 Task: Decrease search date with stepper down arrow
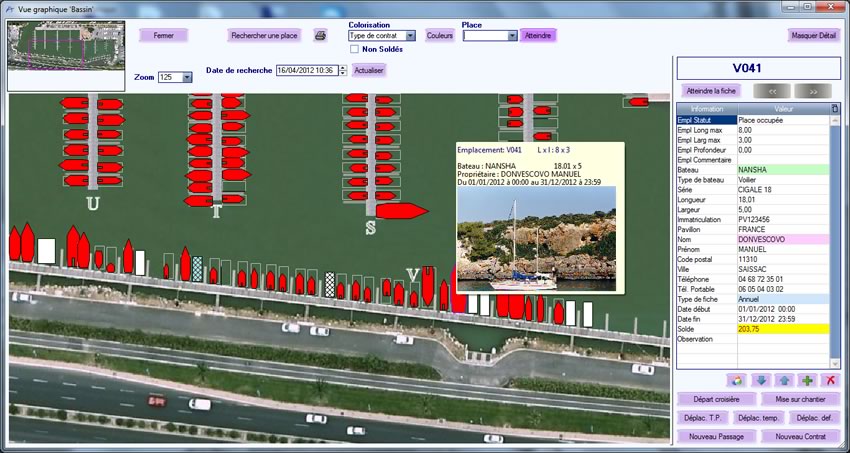click(343, 73)
